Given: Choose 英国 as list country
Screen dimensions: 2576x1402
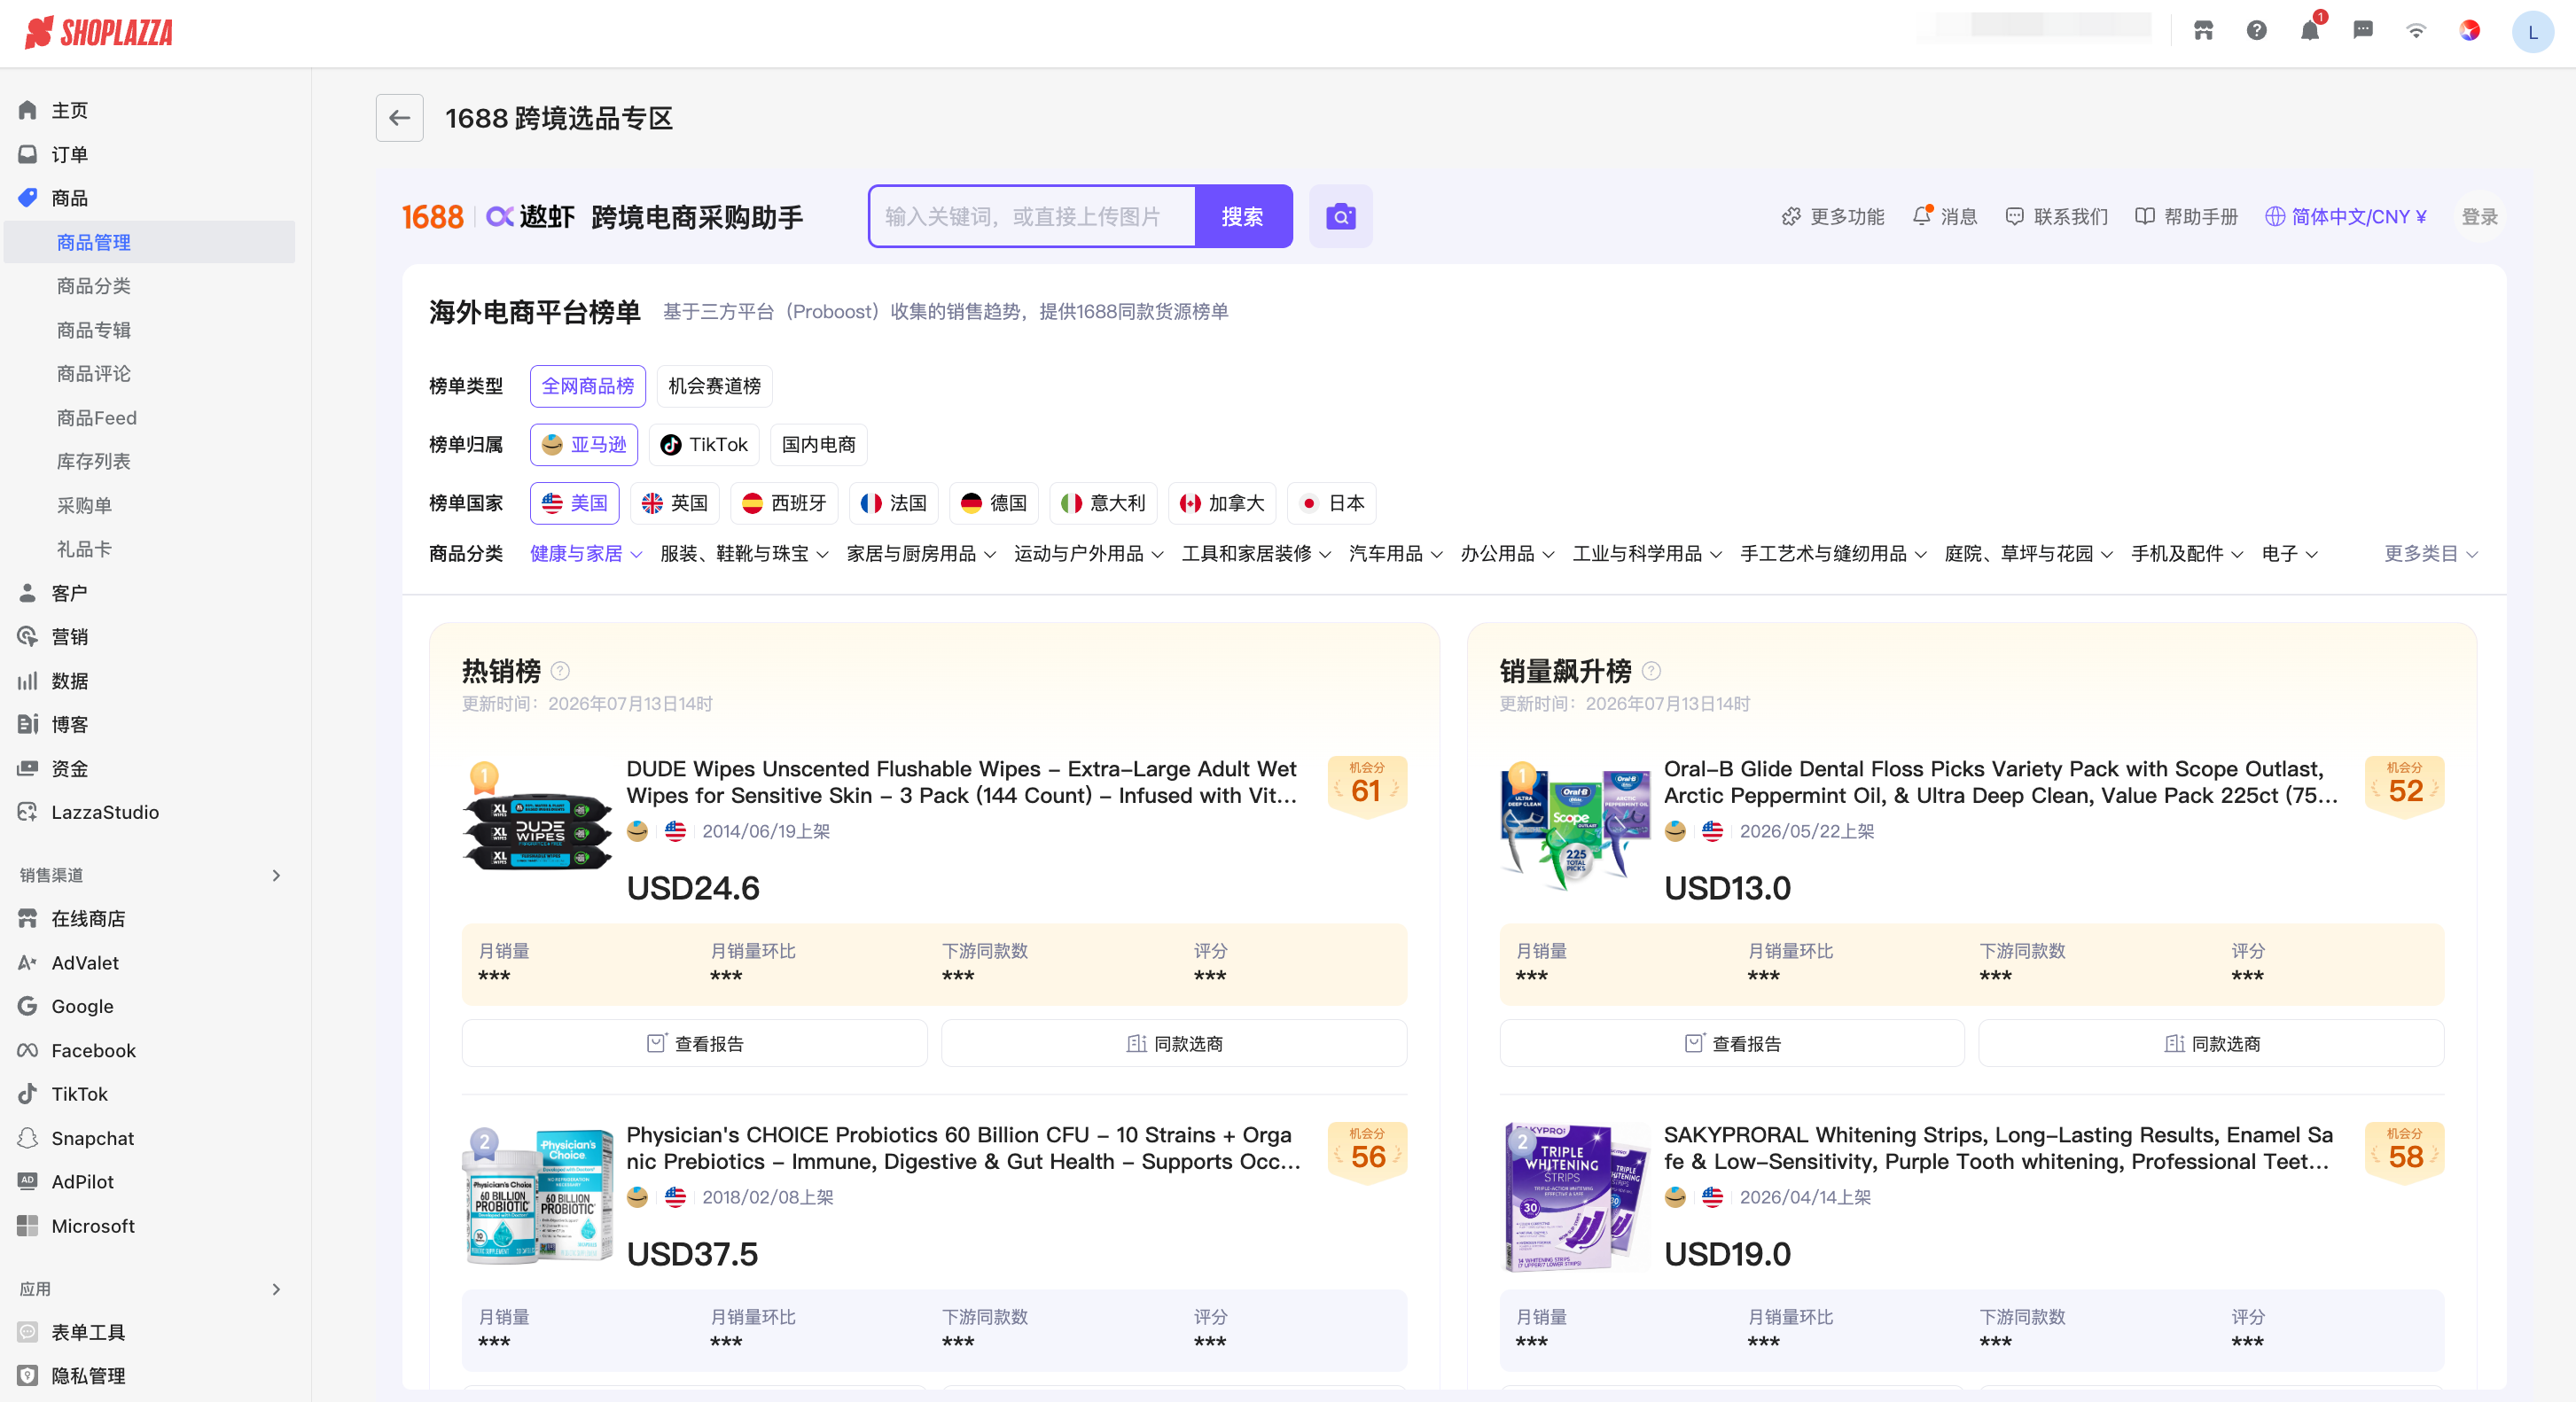Looking at the screenshot, I should [x=675, y=503].
